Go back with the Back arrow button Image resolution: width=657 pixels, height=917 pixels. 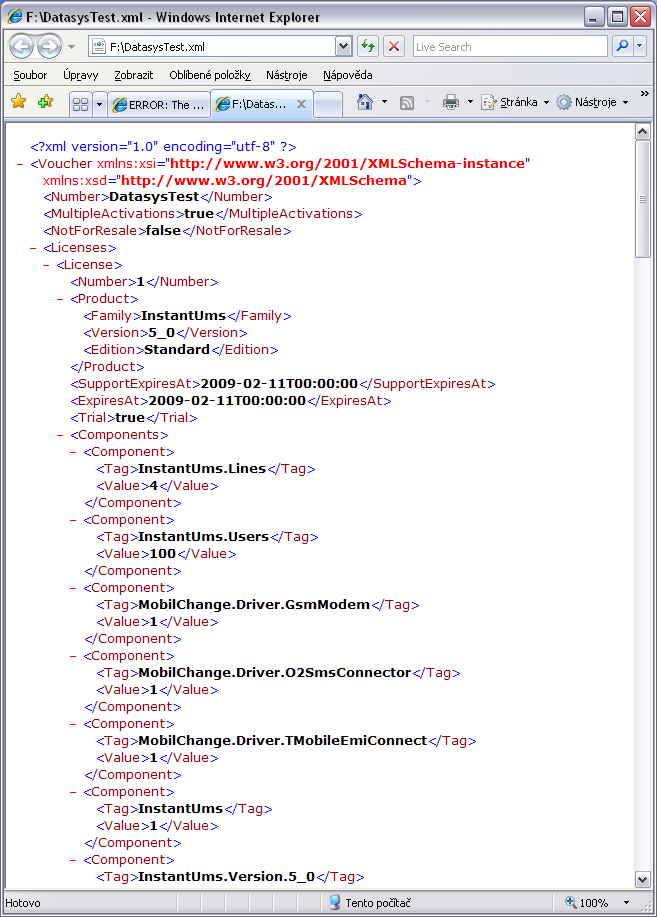[22, 47]
